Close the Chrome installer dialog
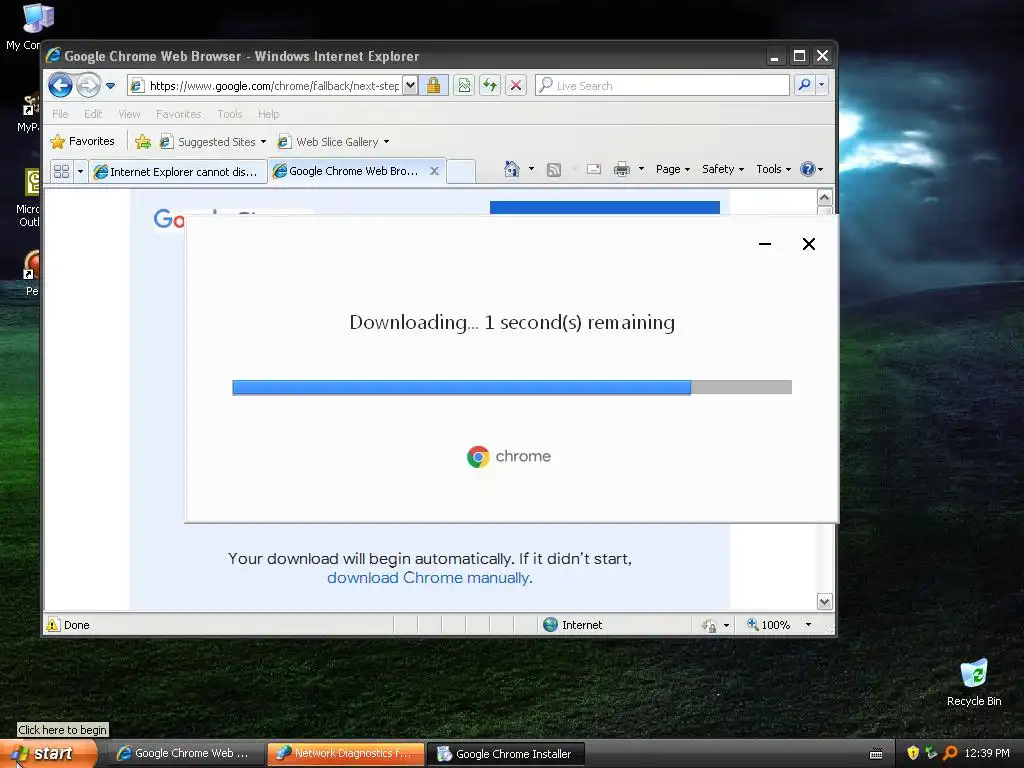 808,244
